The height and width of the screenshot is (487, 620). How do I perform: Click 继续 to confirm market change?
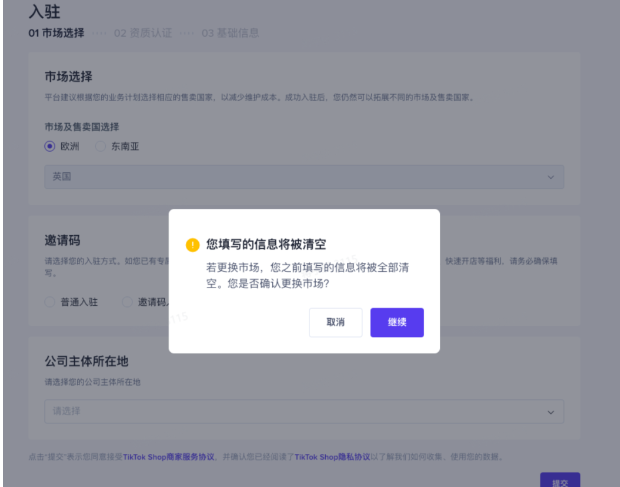pos(397,322)
